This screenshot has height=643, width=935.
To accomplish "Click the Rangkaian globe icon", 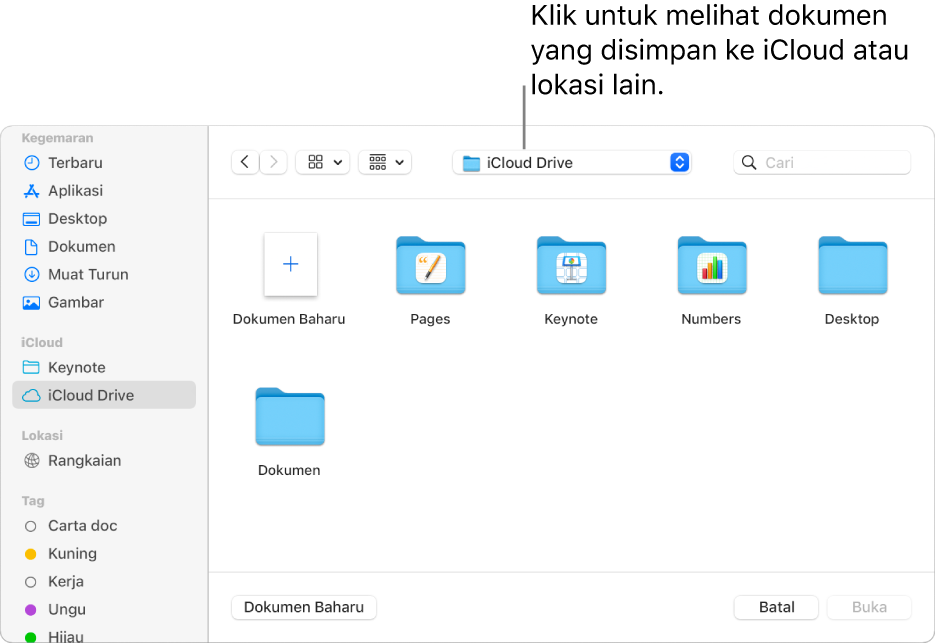I will [x=32, y=460].
